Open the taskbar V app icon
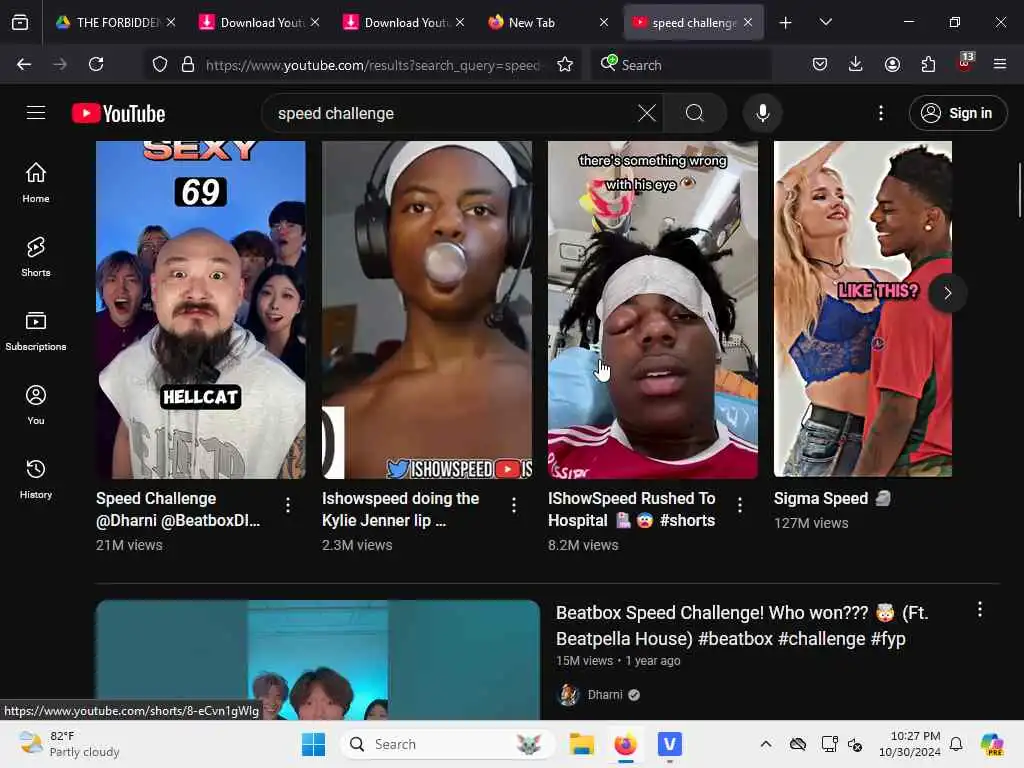The image size is (1024, 768). point(669,744)
